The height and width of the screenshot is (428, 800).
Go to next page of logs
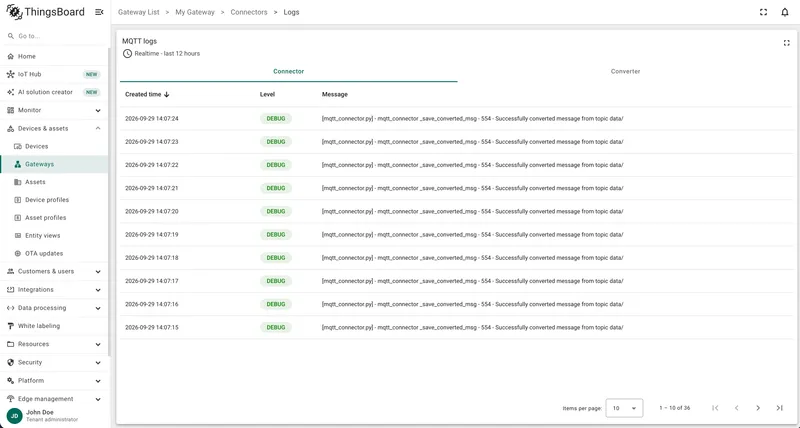coord(758,408)
